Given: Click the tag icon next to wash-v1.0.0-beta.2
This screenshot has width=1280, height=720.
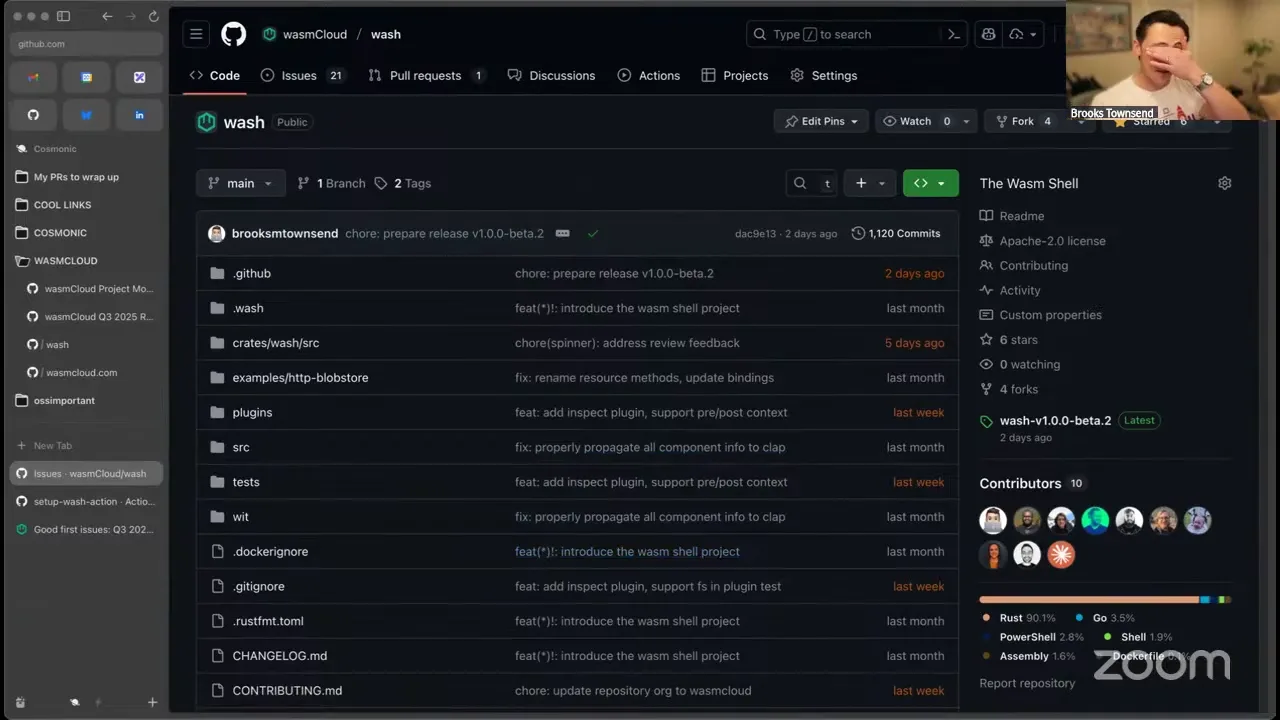Looking at the screenshot, I should [x=987, y=421].
